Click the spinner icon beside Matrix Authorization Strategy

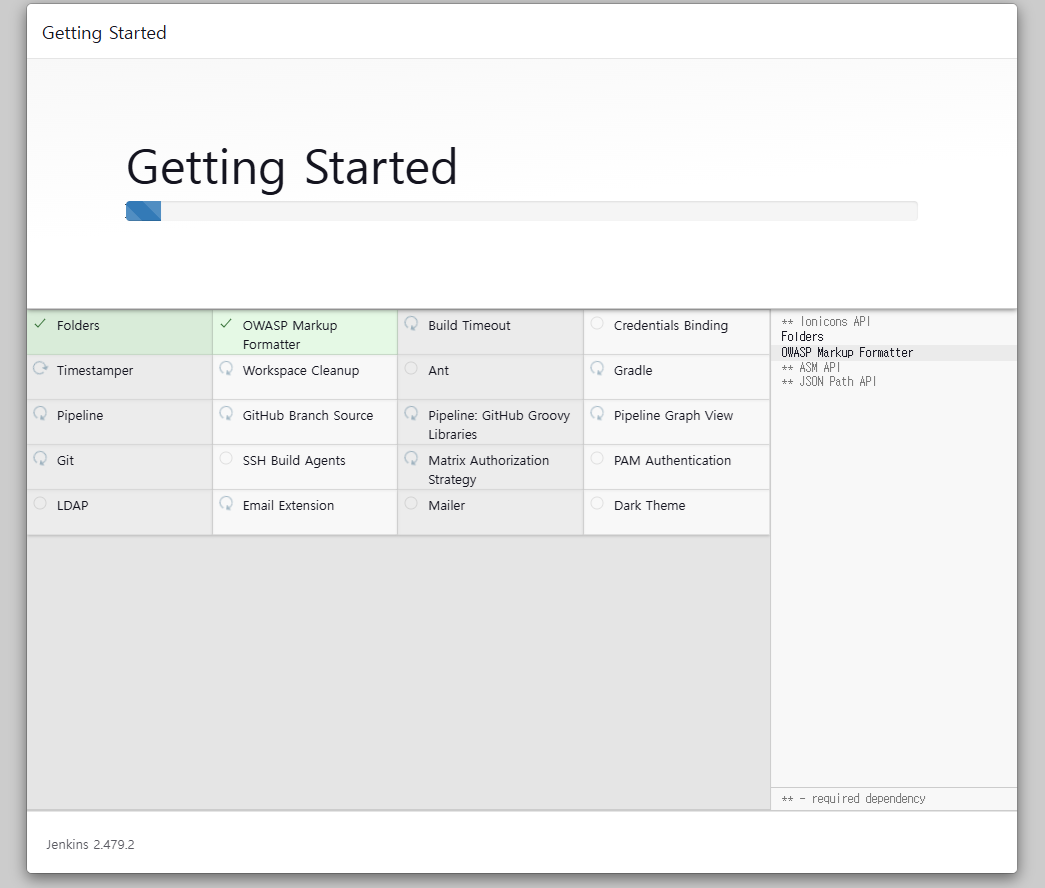(x=411, y=459)
